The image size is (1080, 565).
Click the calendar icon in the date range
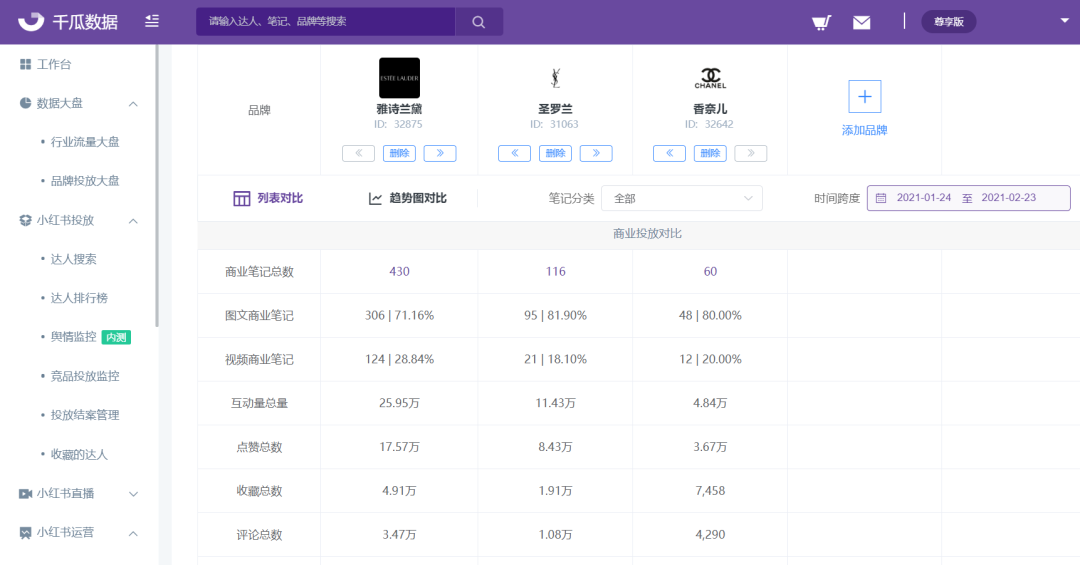point(880,198)
